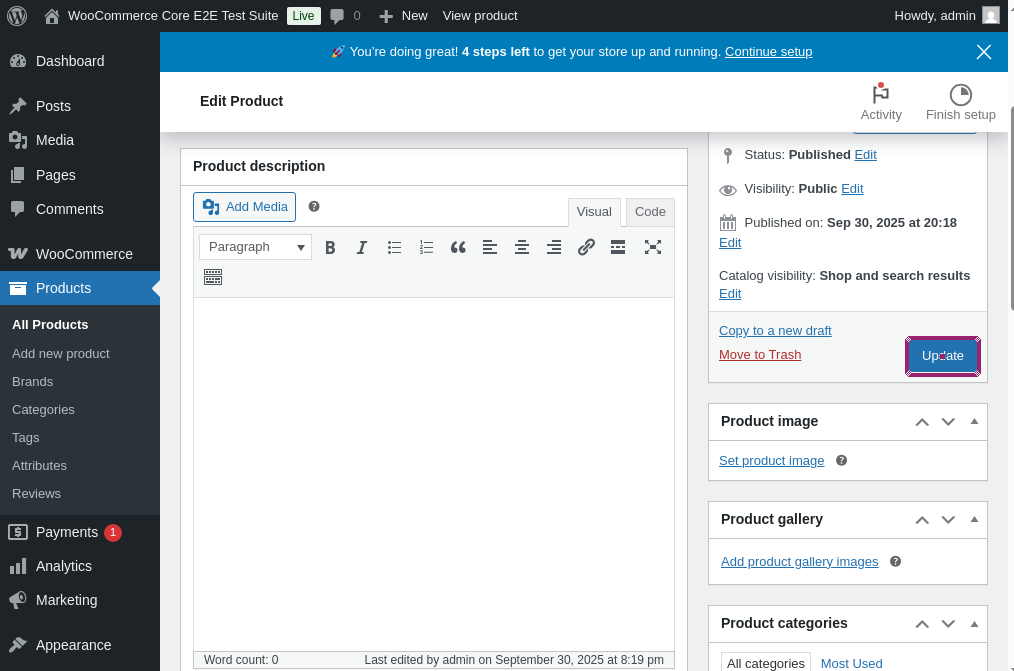Viewport: 1014px width, 671px height.
Task: Insert a blockquote
Action: coord(458,247)
